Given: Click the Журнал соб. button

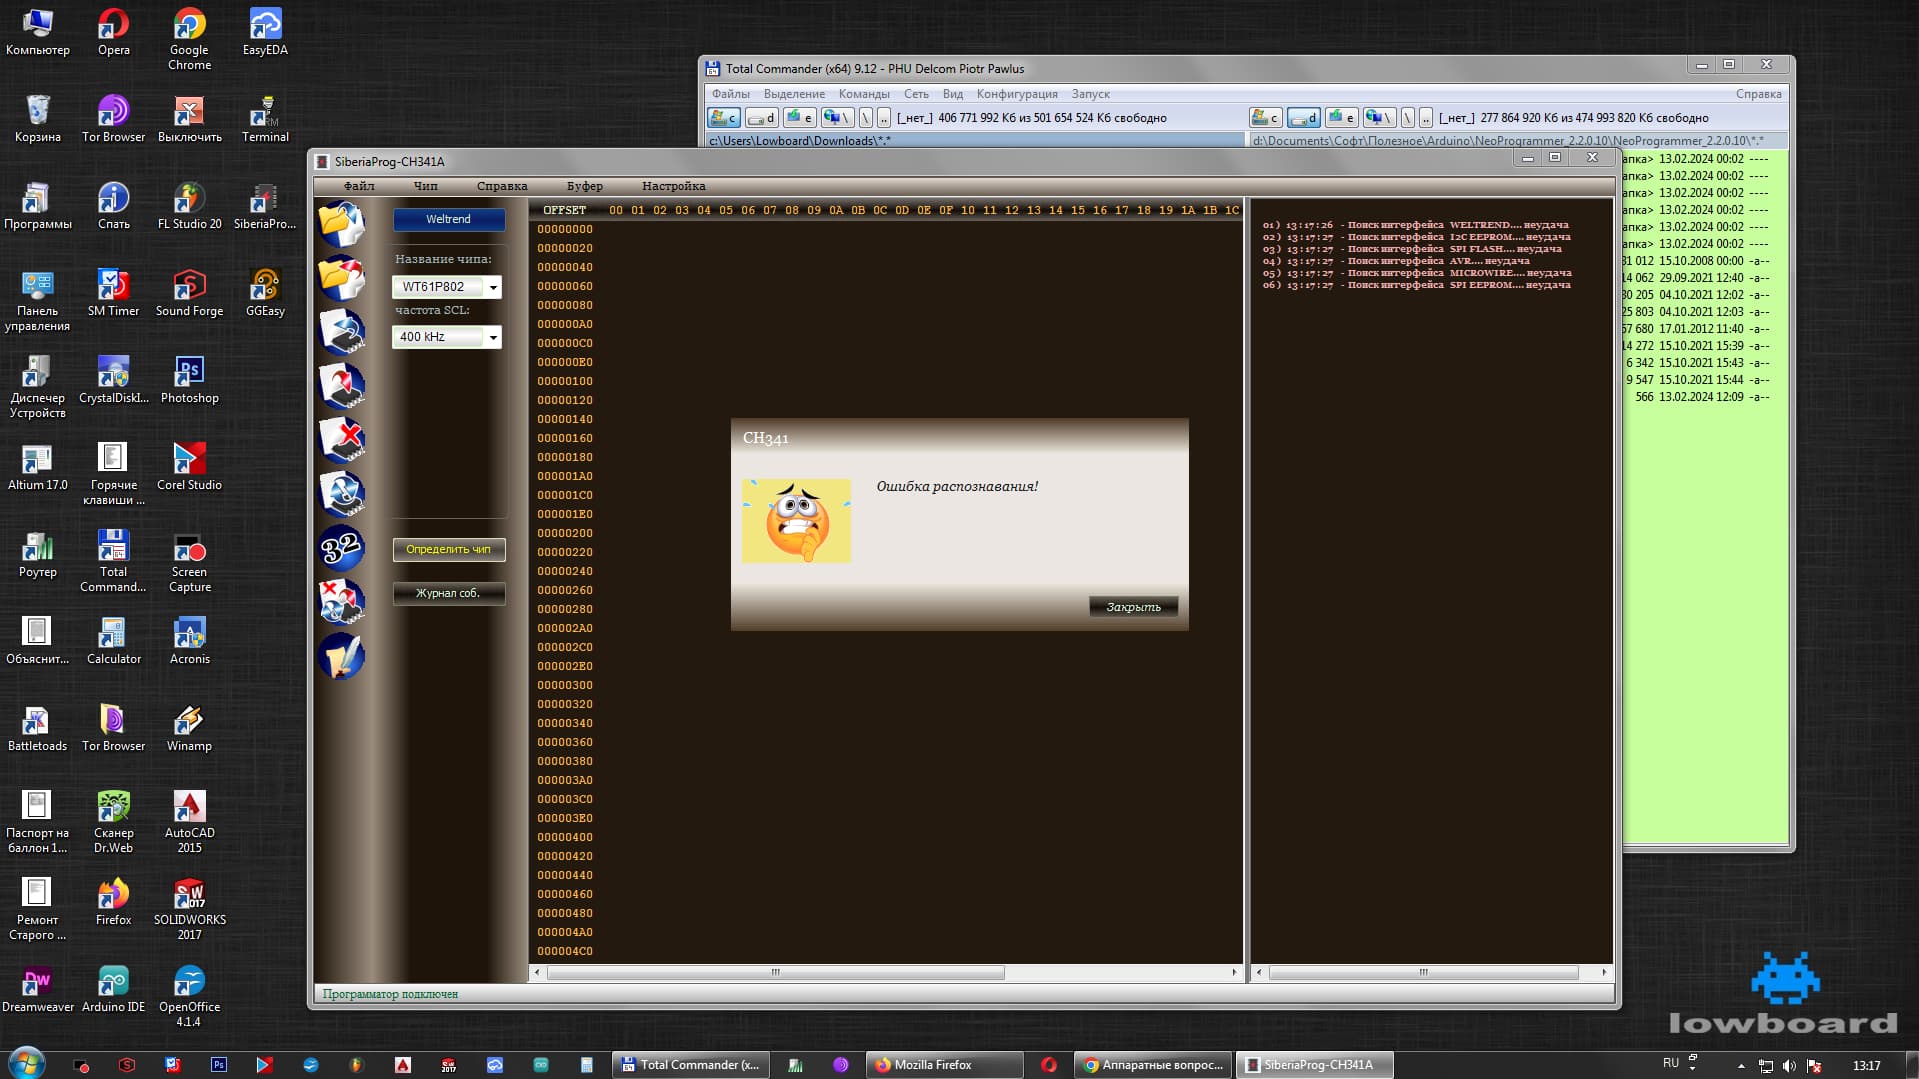Looking at the screenshot, I should click(x=448, y=593).
